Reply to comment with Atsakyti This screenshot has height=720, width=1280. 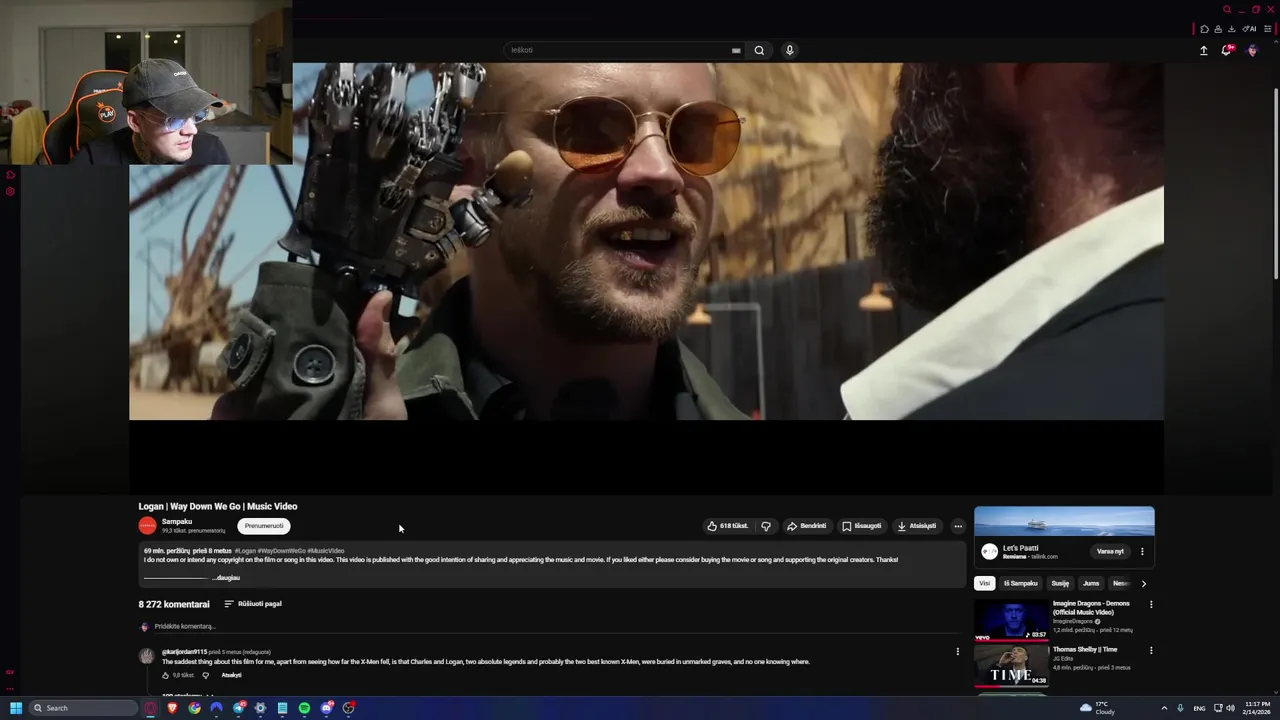(231, 675)
